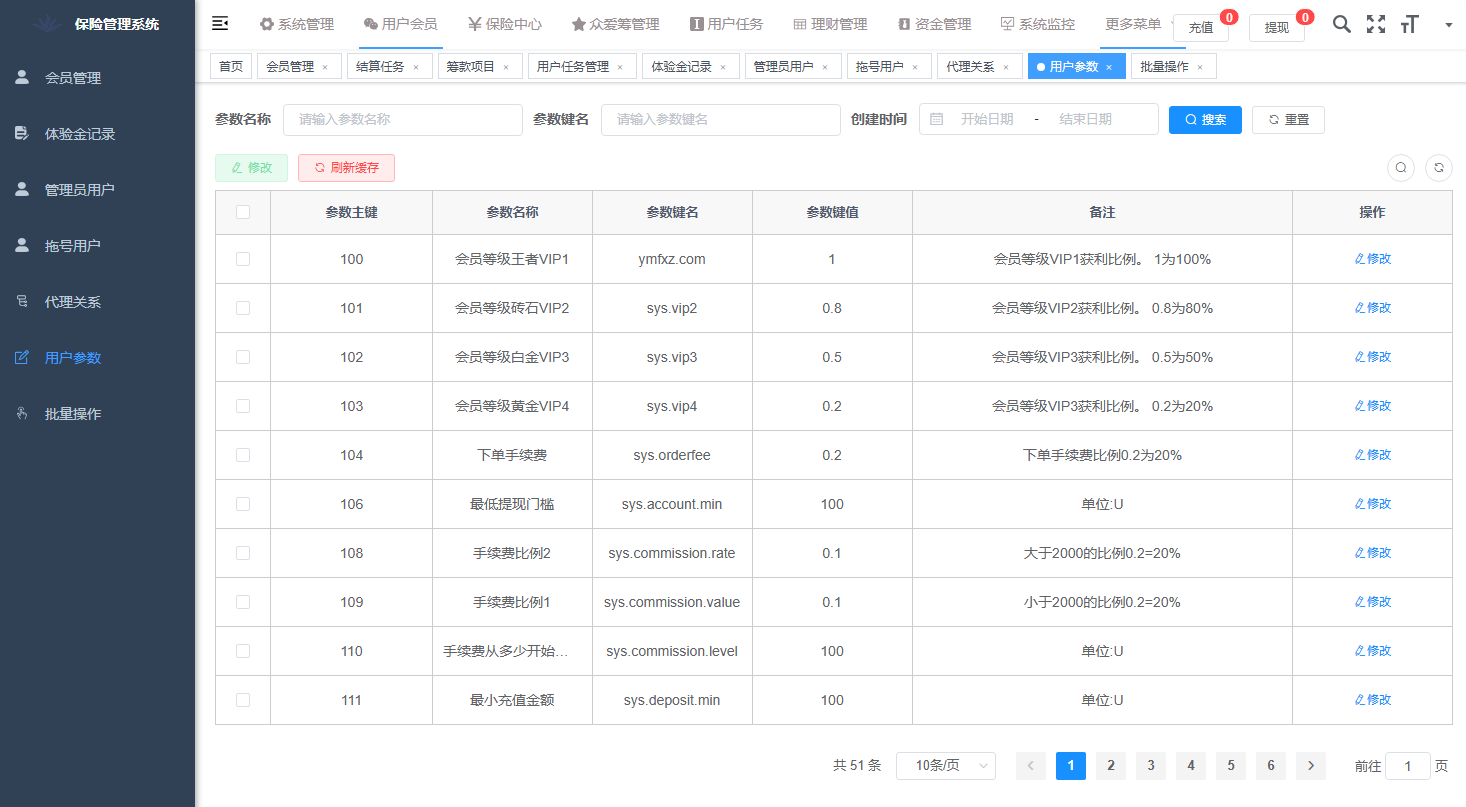This screenshot has height=807, width=1466.
Task: Open the 系统管理 top menu
Action: coord(297,24)
